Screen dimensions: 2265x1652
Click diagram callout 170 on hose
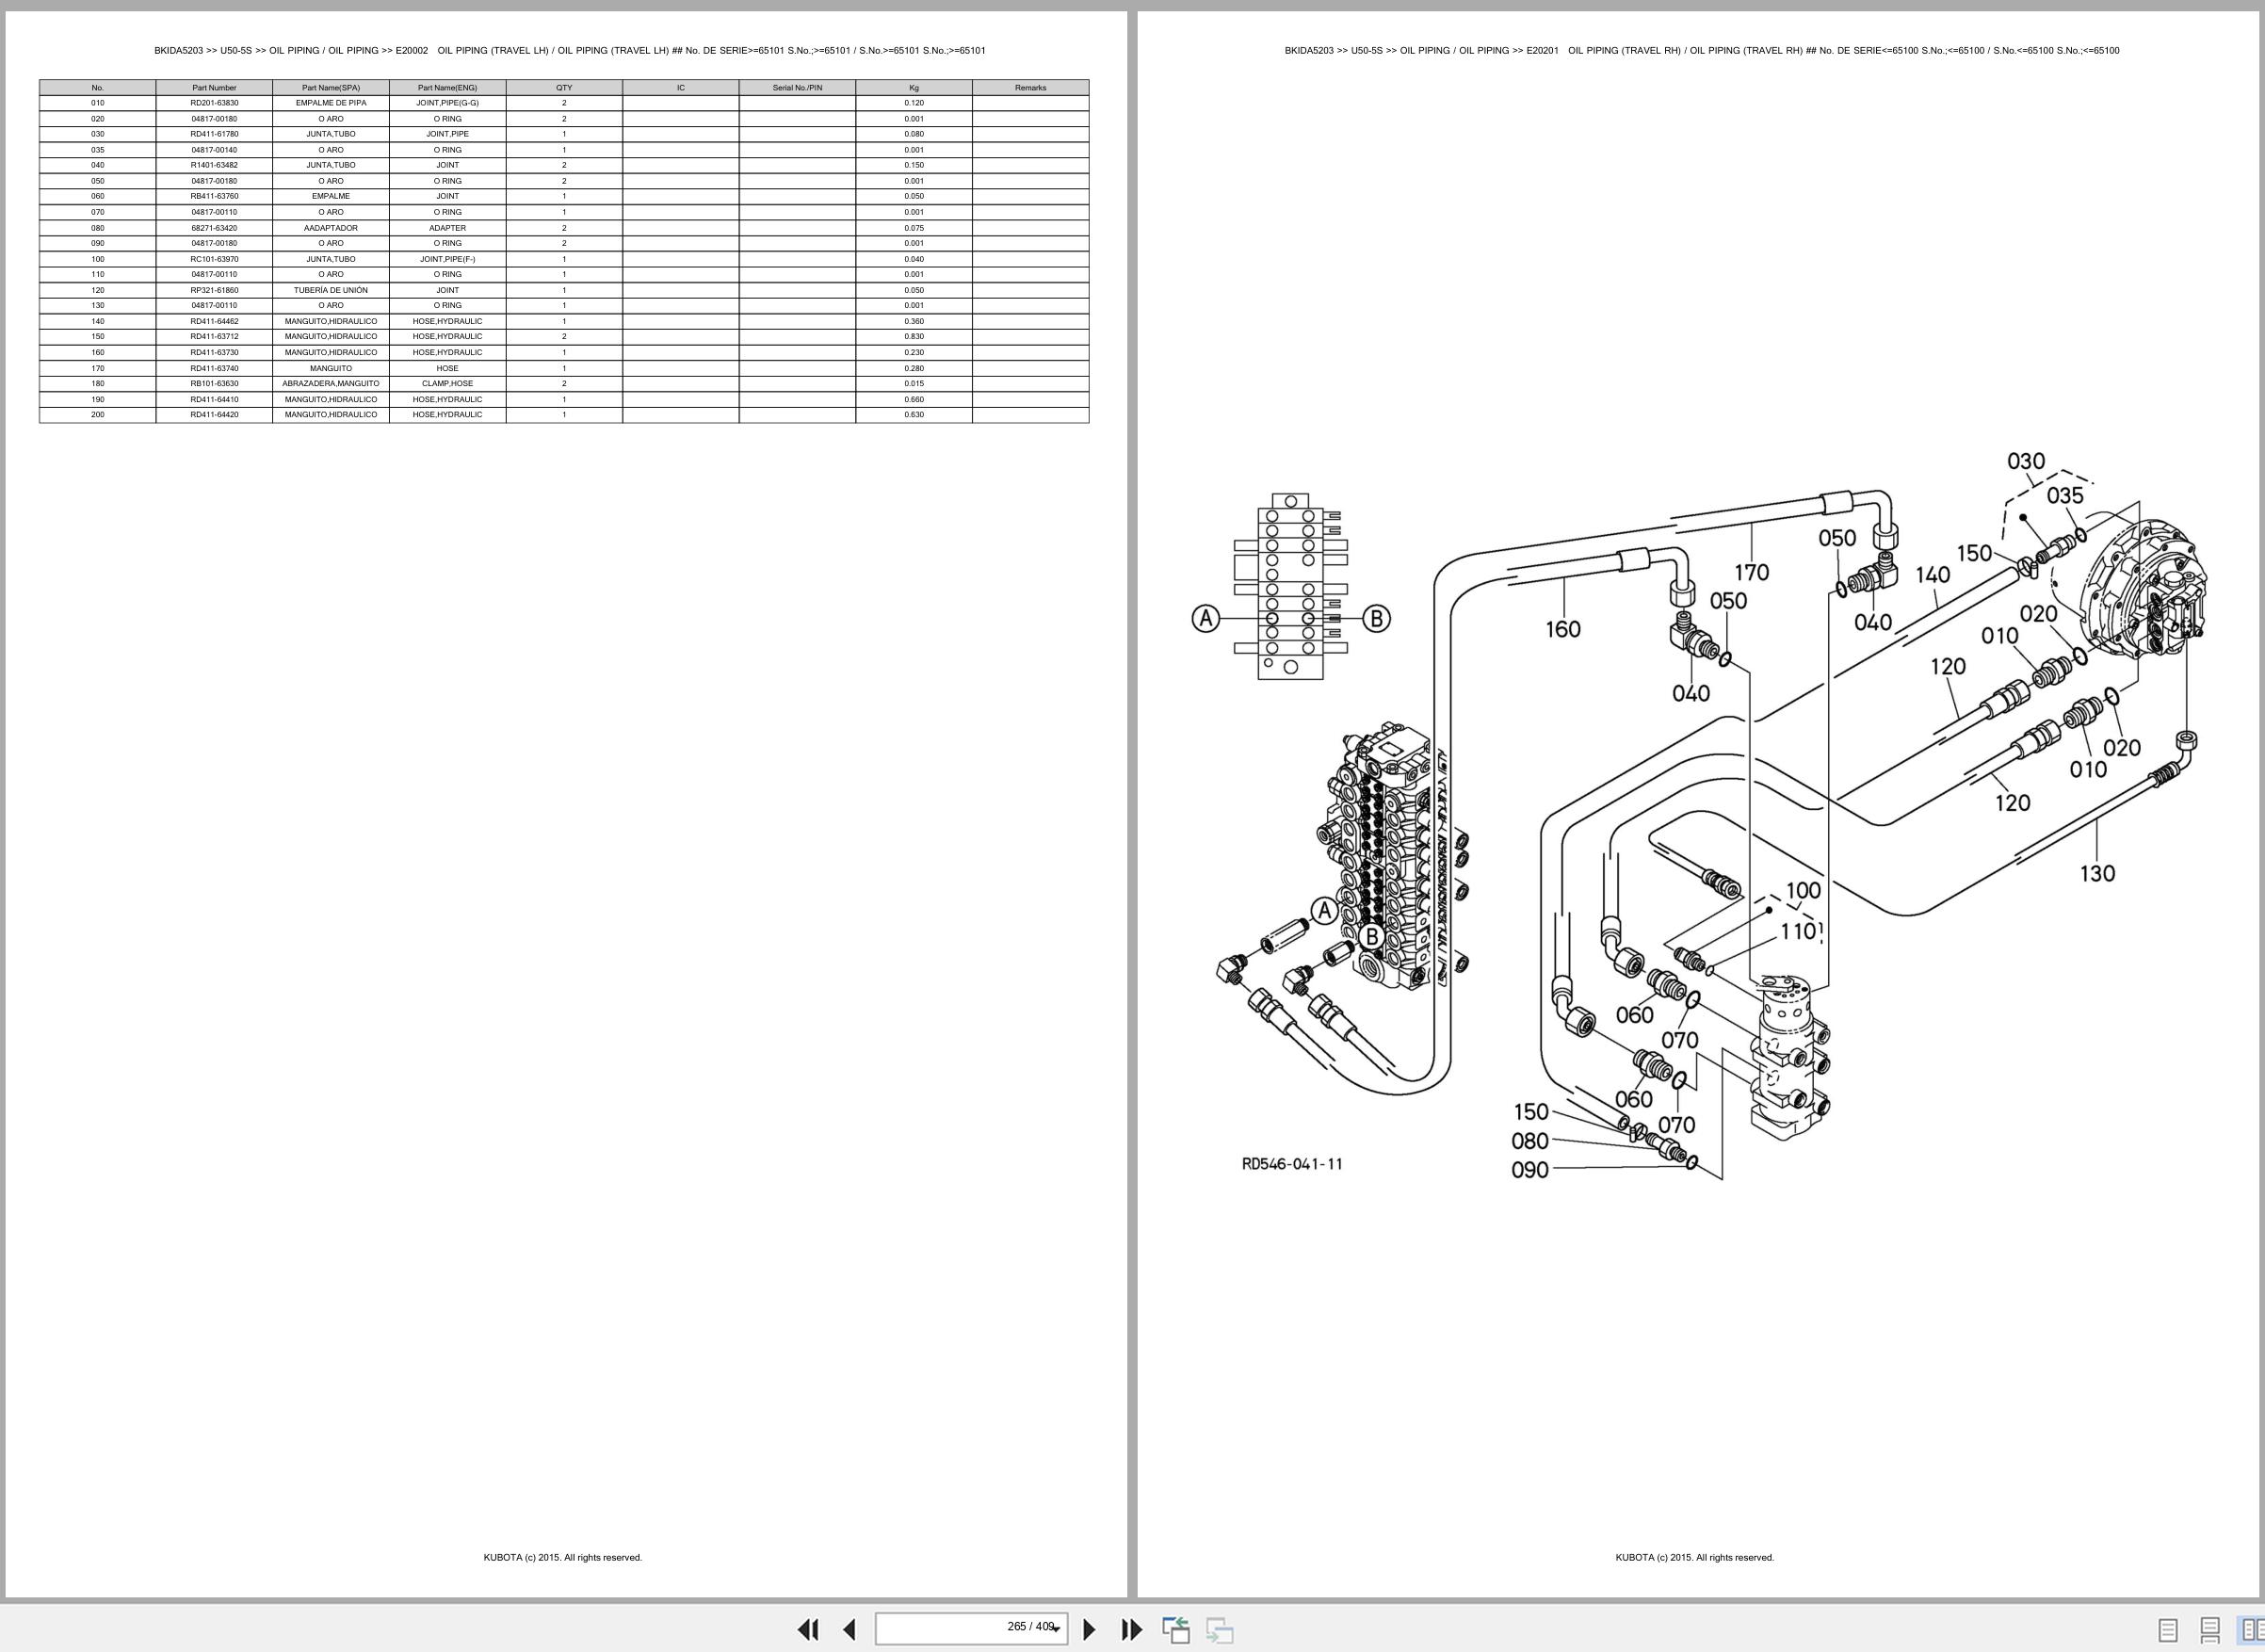click(x=1751, y=572)
